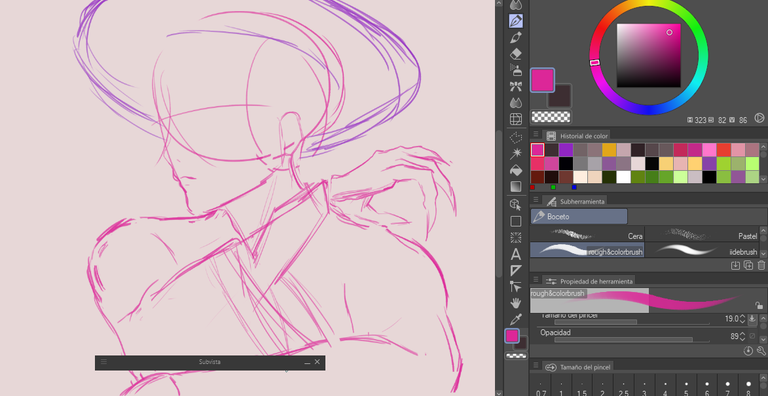768x396 pixels.
Task: Switch to the Tamaño del pincel tab
Action: [578, 367]
